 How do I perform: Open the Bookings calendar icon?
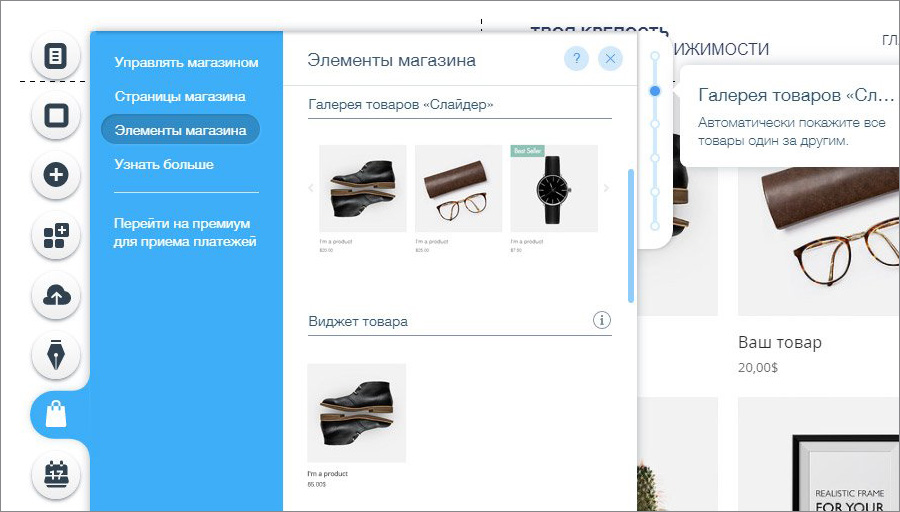pos(56,475)
